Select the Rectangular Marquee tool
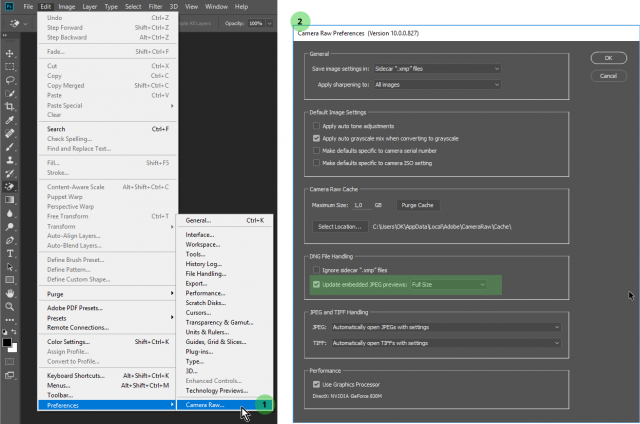640x424 pixels. click(x=10, y=67)
